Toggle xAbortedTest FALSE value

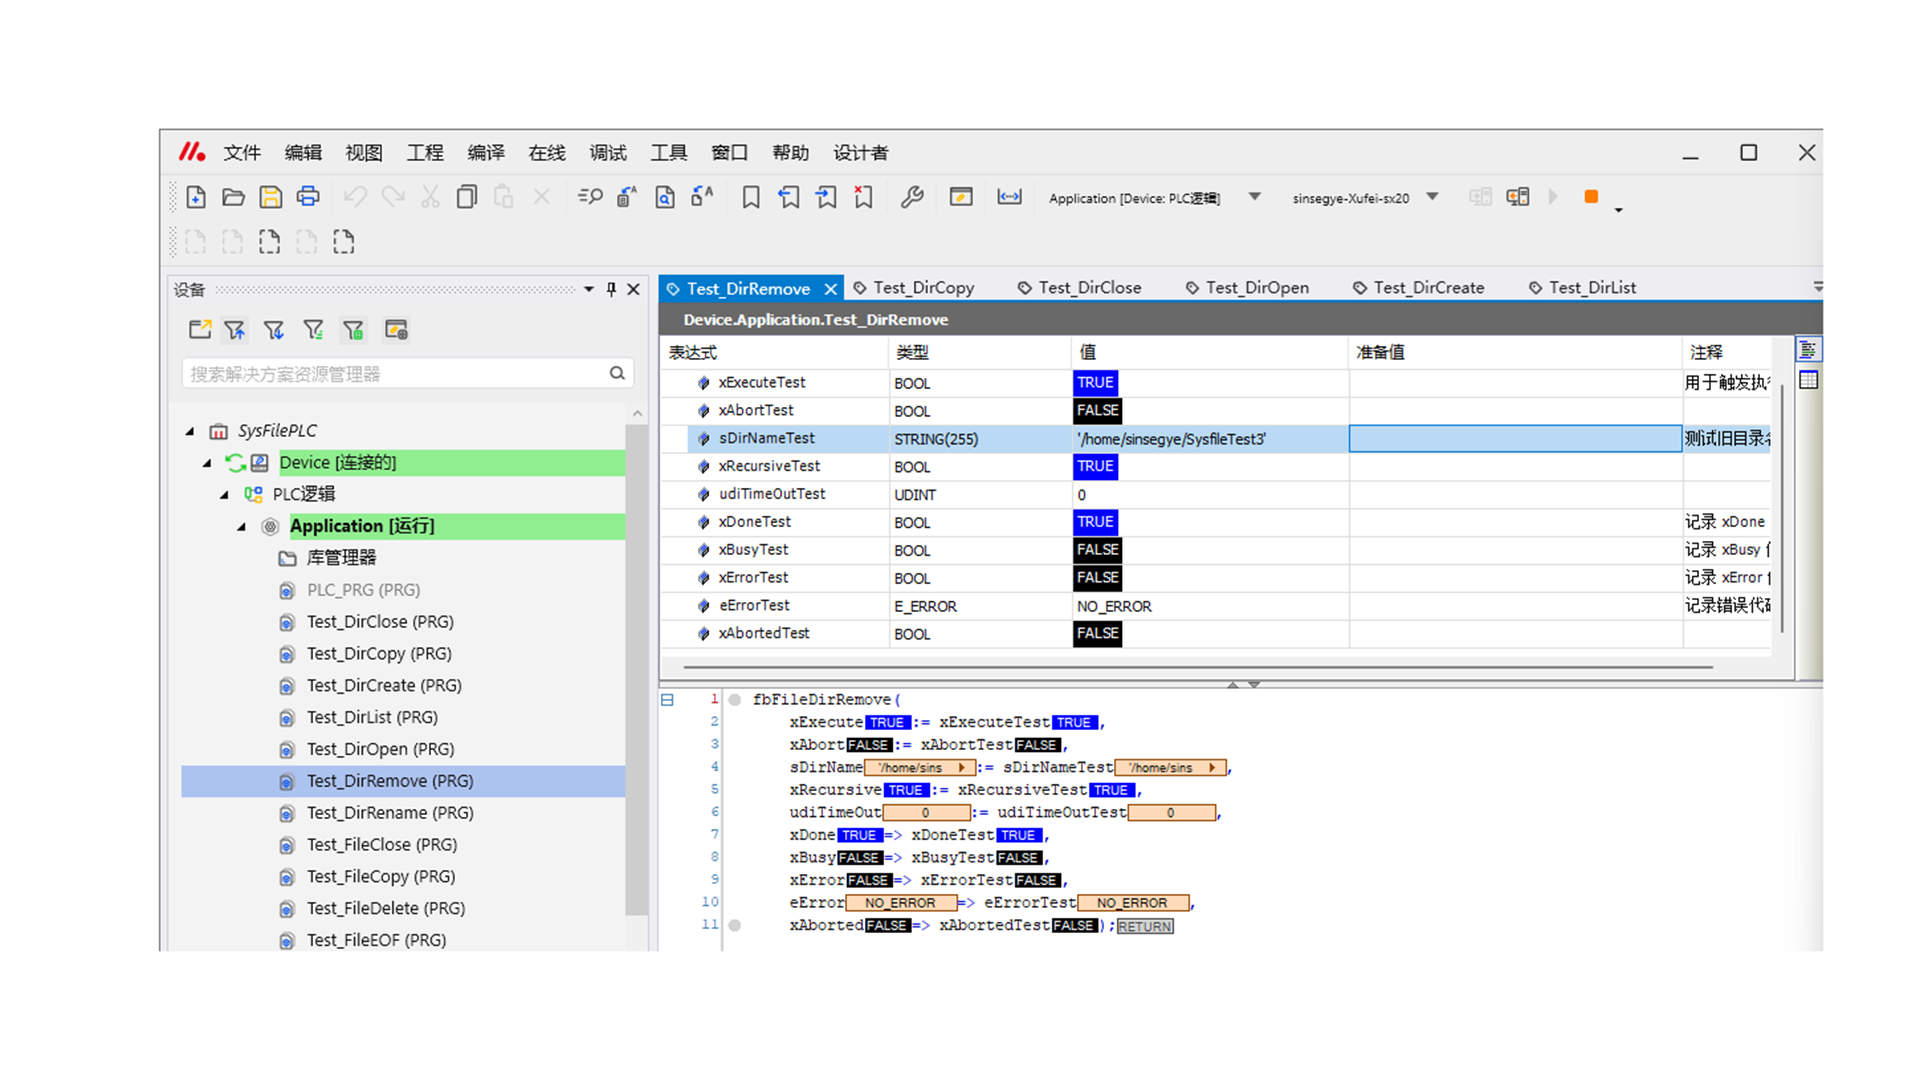point(1097,634)
